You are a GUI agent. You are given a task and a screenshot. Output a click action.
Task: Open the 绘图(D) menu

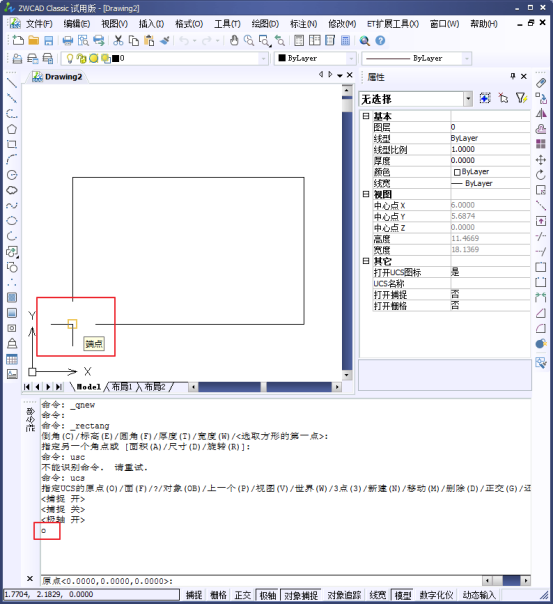[x=265, y=24]
